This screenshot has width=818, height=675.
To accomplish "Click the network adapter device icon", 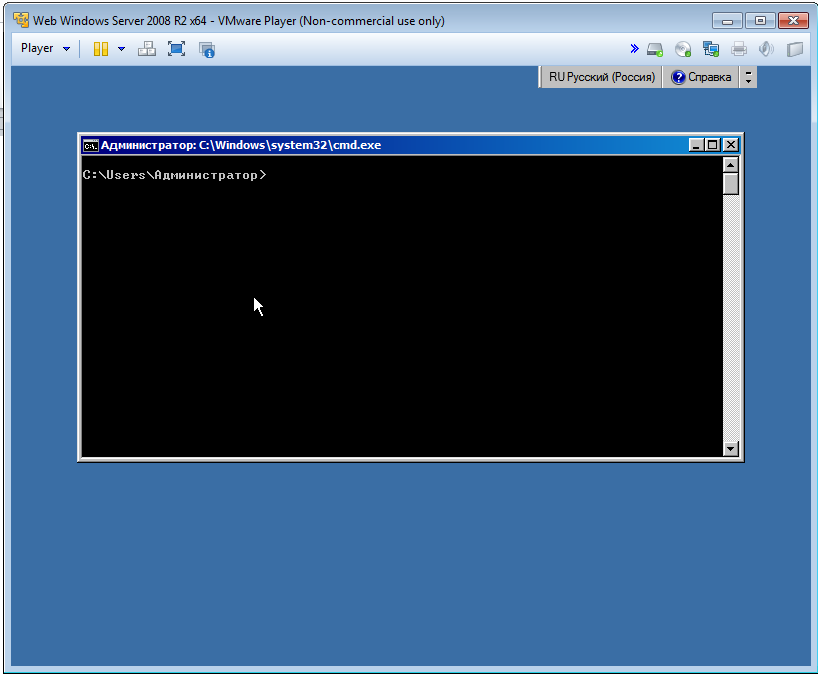I will coord(711,50).
